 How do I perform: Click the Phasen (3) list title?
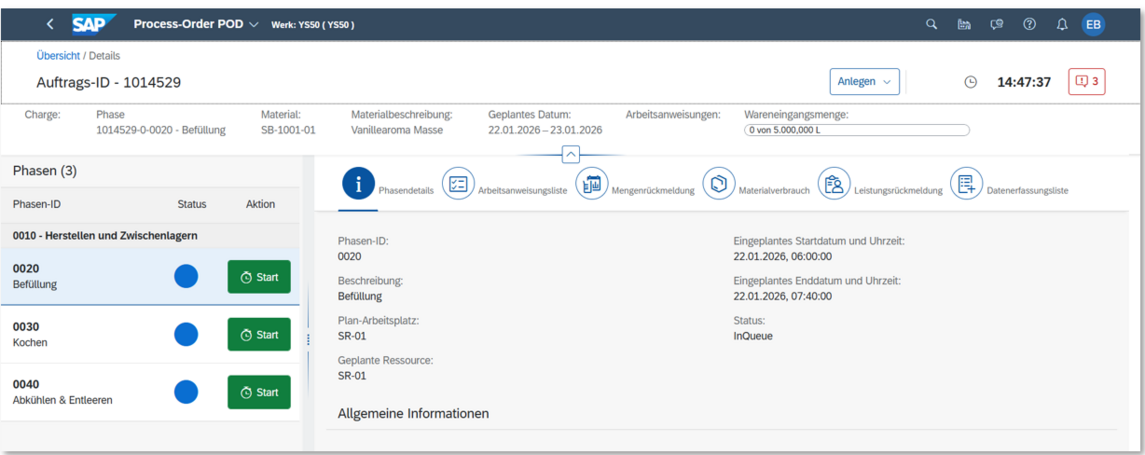(x=45, y=171)
